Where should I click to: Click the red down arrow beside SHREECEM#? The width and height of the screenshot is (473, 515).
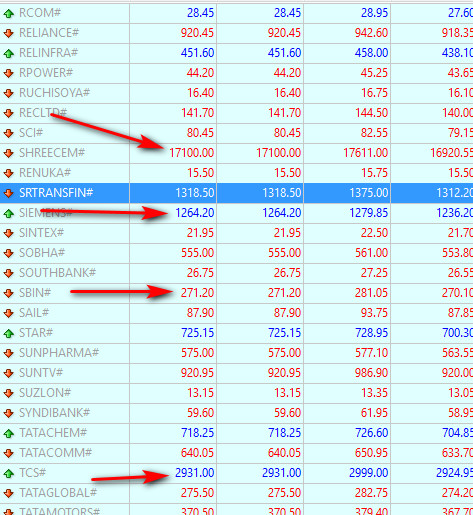pos(9,153)
